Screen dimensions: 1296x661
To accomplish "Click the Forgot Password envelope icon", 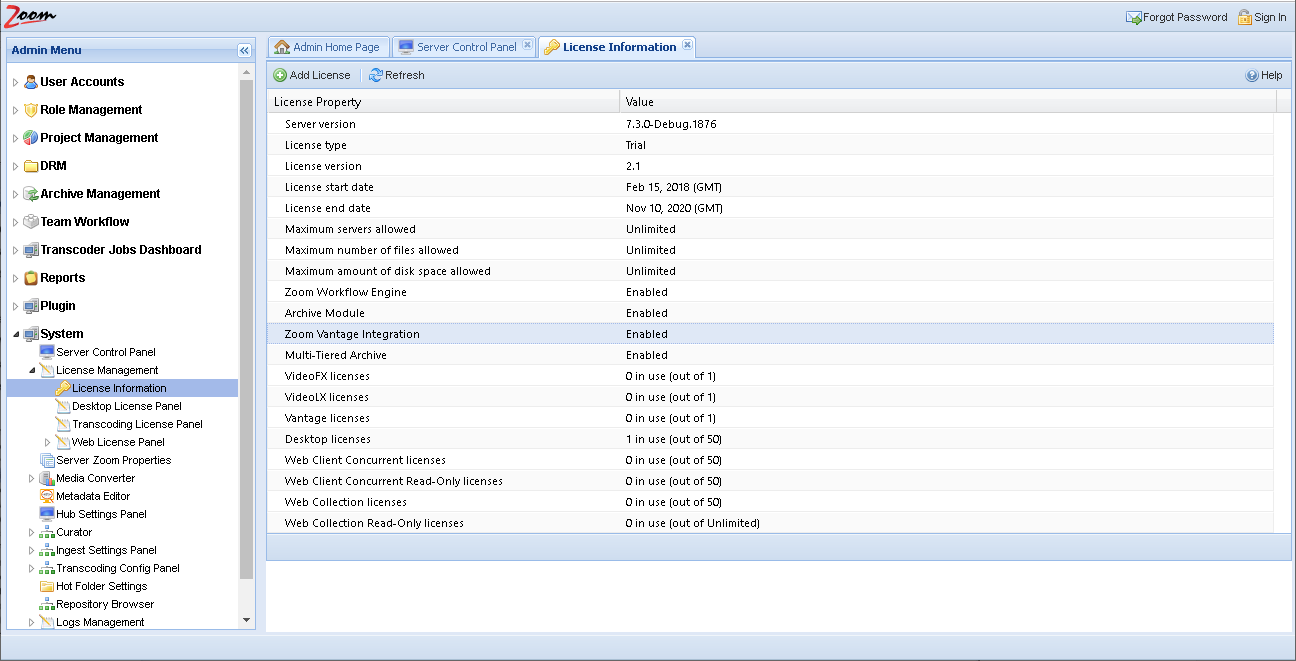I will pyautogui.click(x=1134, y=17).
